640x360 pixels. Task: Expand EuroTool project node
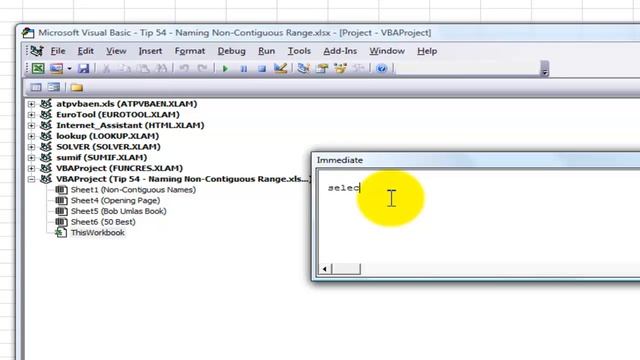(x=31, y=115)
